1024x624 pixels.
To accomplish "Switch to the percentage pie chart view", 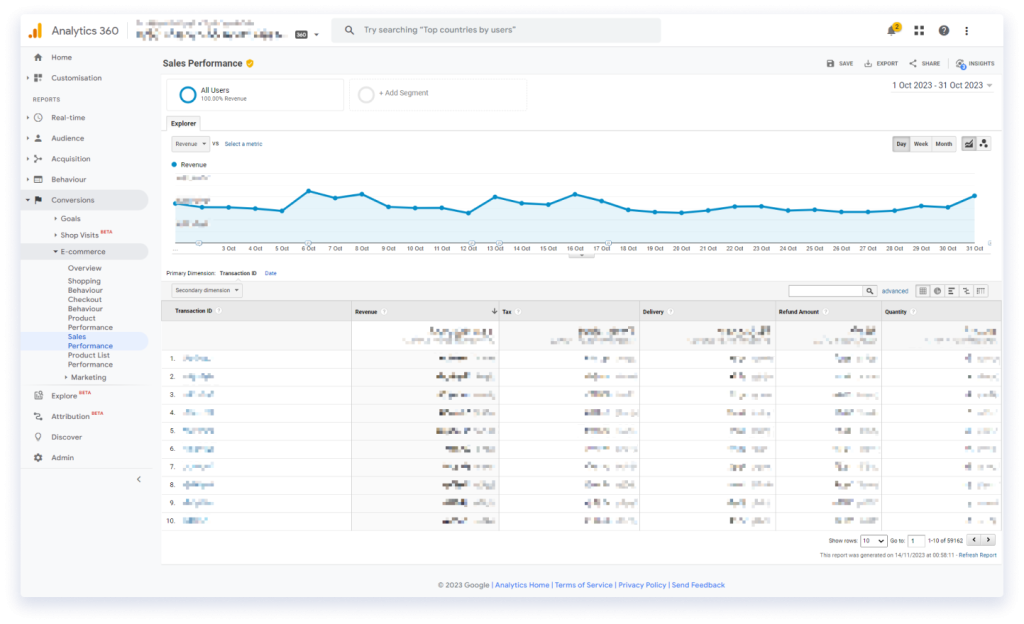I will coord(937,291).
